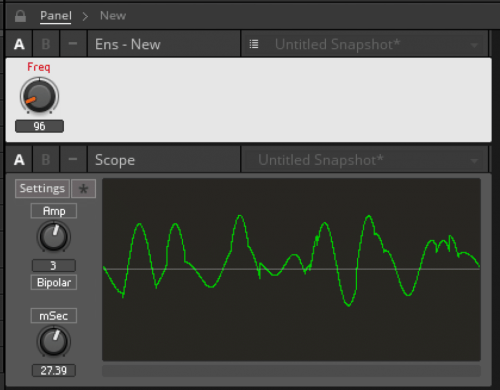Click the horizontal bar below the scope
Screen dimensions: 500x390
[x=291, y=371]
